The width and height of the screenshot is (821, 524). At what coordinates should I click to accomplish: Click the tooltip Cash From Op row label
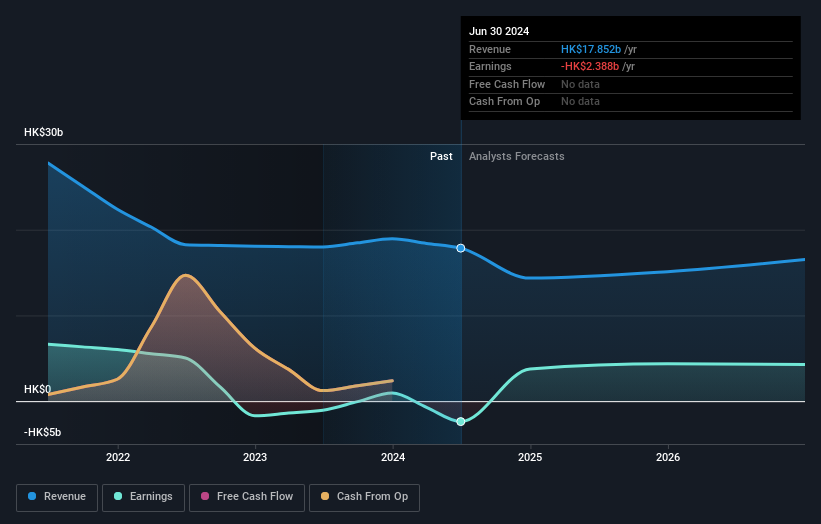[x=504, y=102]
